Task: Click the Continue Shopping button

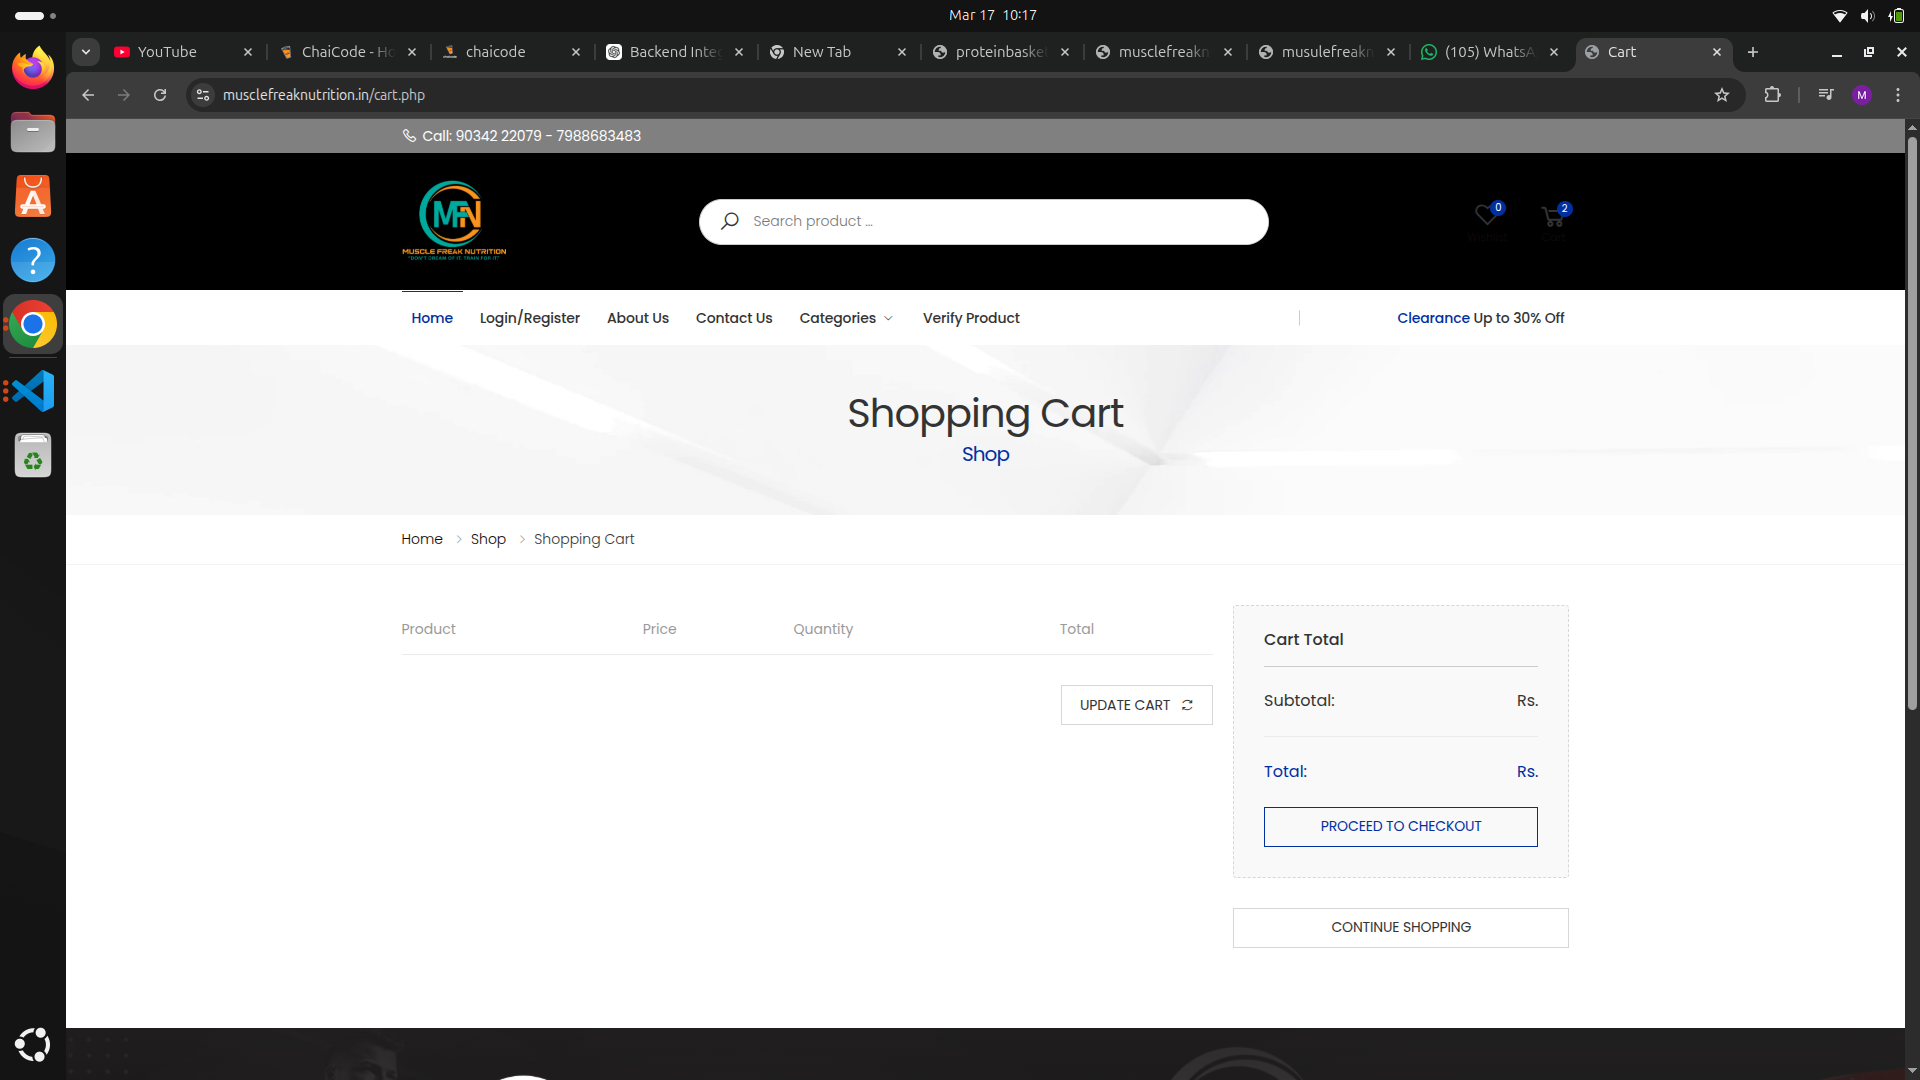Action: click(x=1400, y=928)
